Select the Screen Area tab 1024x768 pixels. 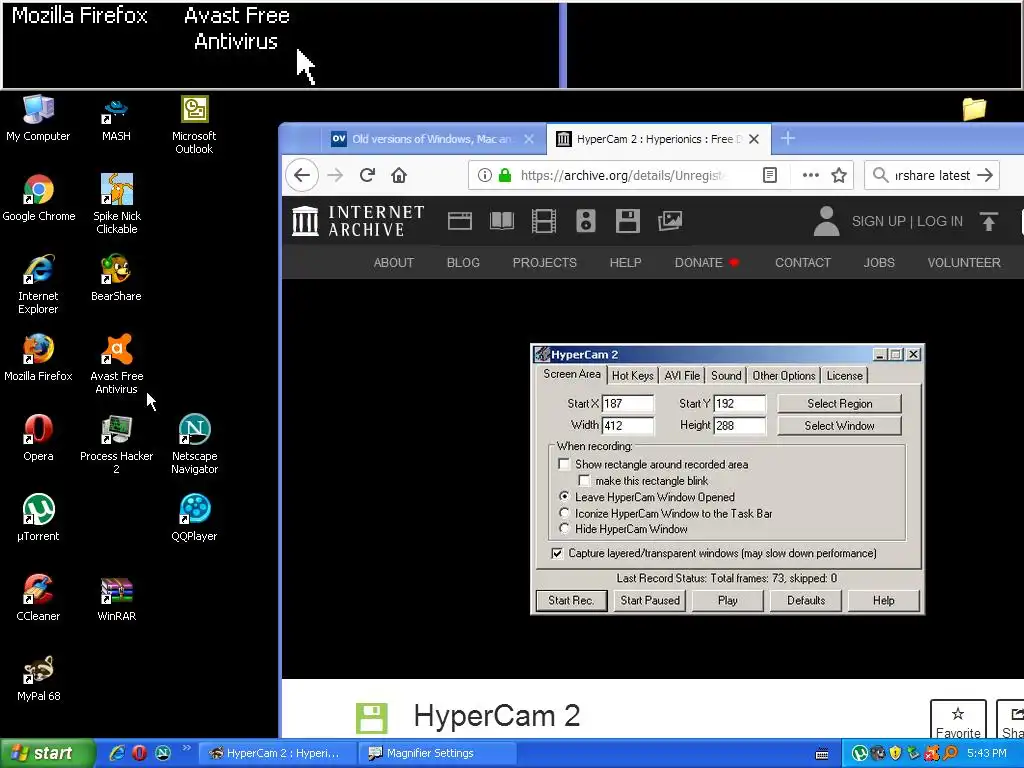click(x=572, y=374)
